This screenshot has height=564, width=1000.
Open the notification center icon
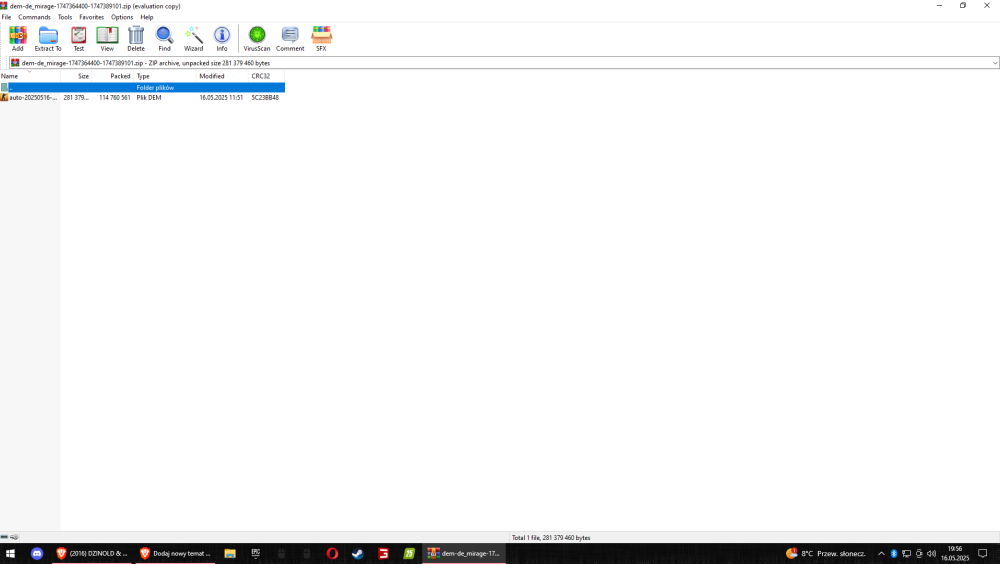point(983,553)
